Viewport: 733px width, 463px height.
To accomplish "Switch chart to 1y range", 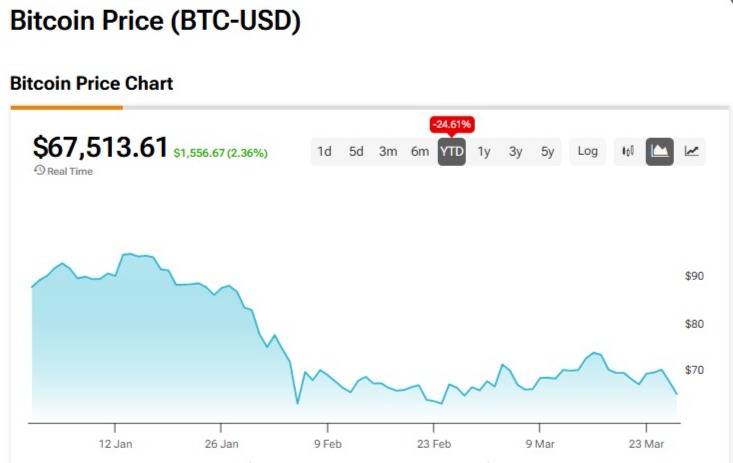I will (484, 152).
